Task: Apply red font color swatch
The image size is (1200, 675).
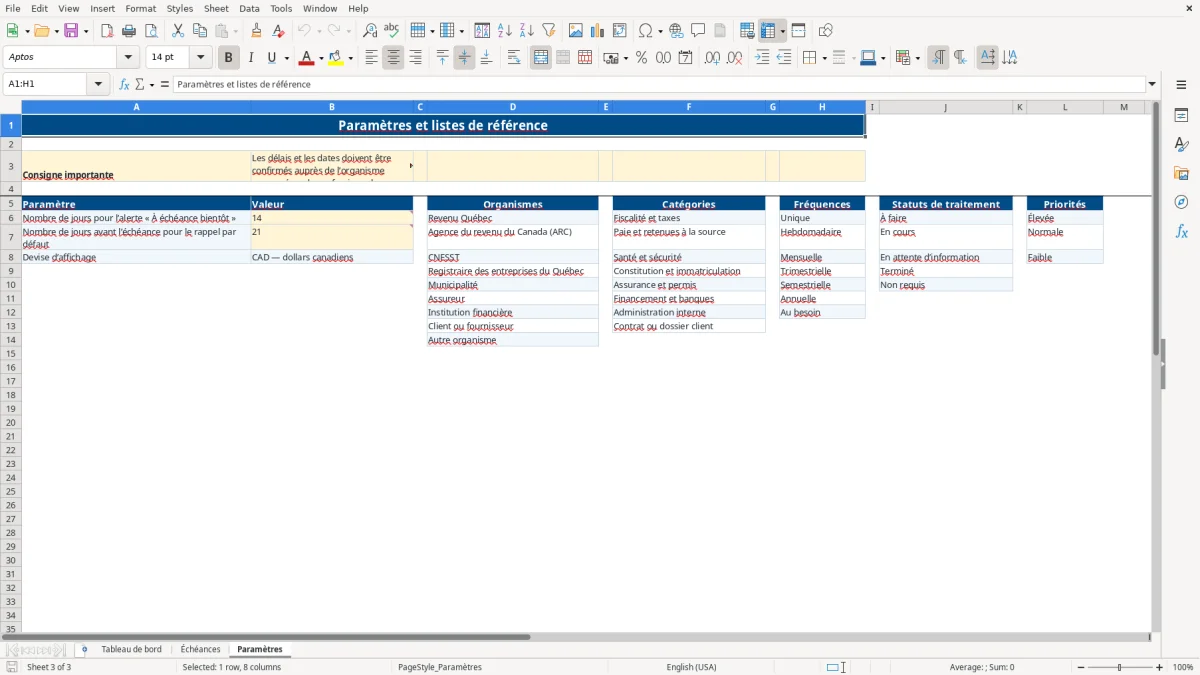Action: (306, 58)
